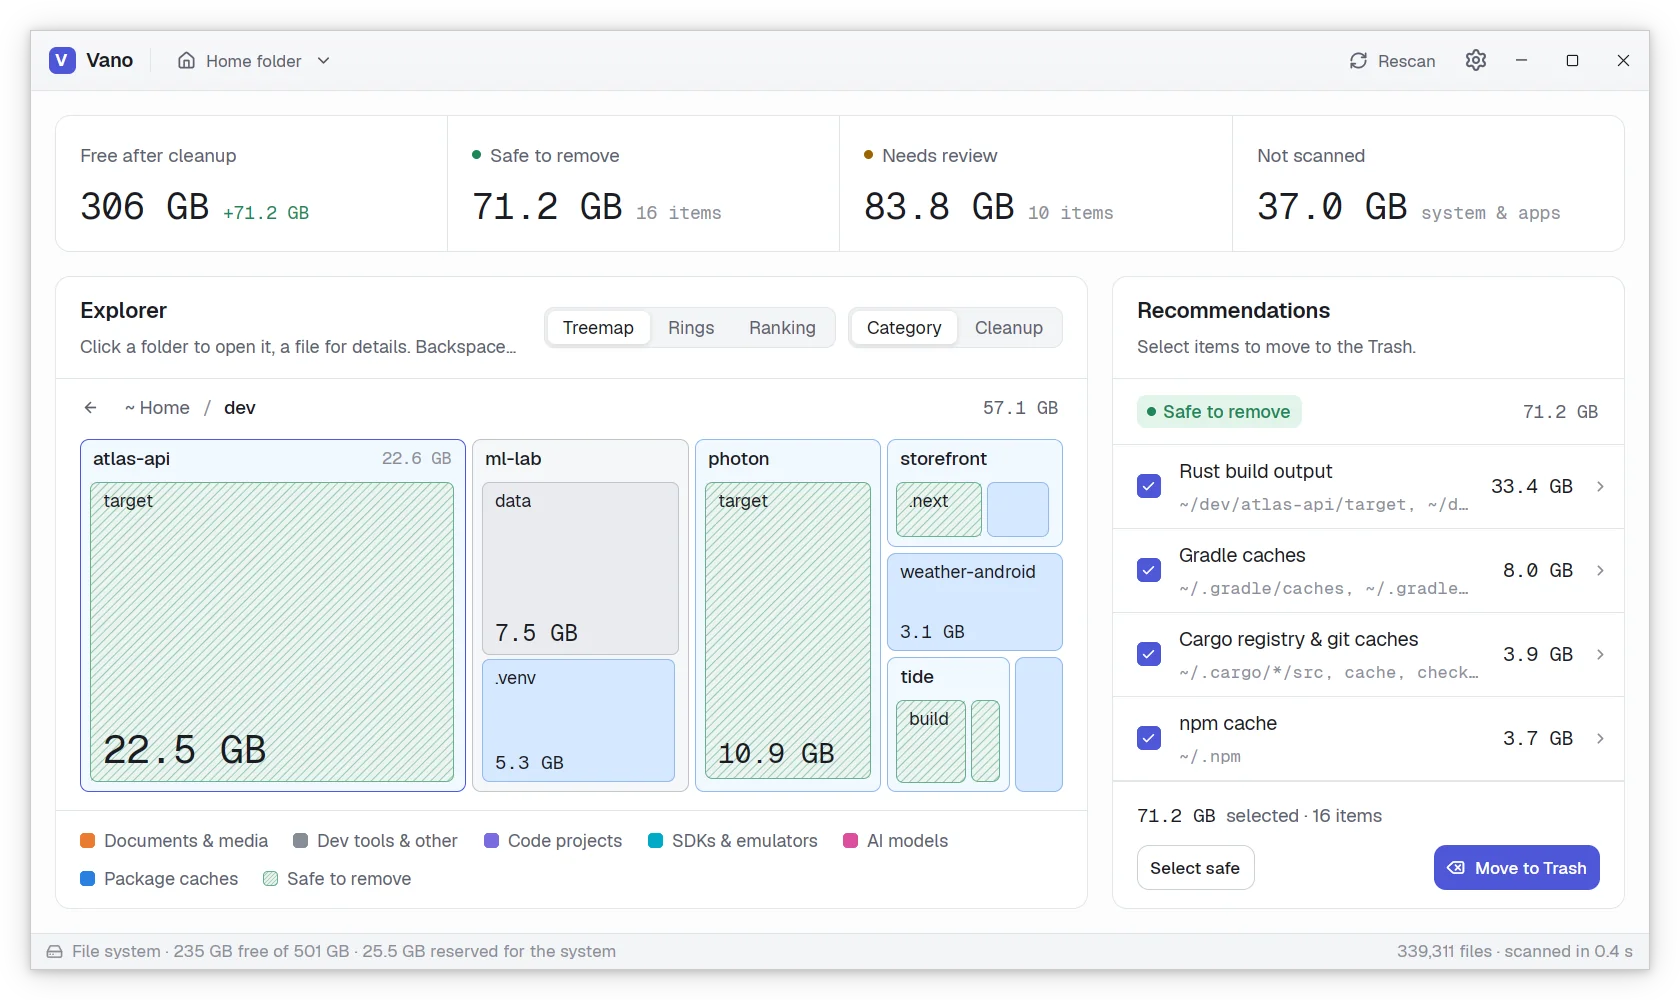This screenshot has width=1680, height=1000.
Task: Open the weather-android block
Action: 975,602
